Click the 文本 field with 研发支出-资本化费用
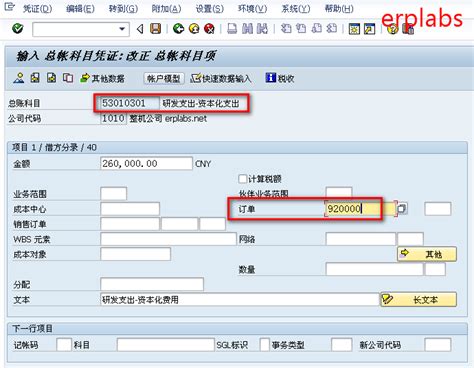The image size is (474, 368). click(x=240, y=300)
